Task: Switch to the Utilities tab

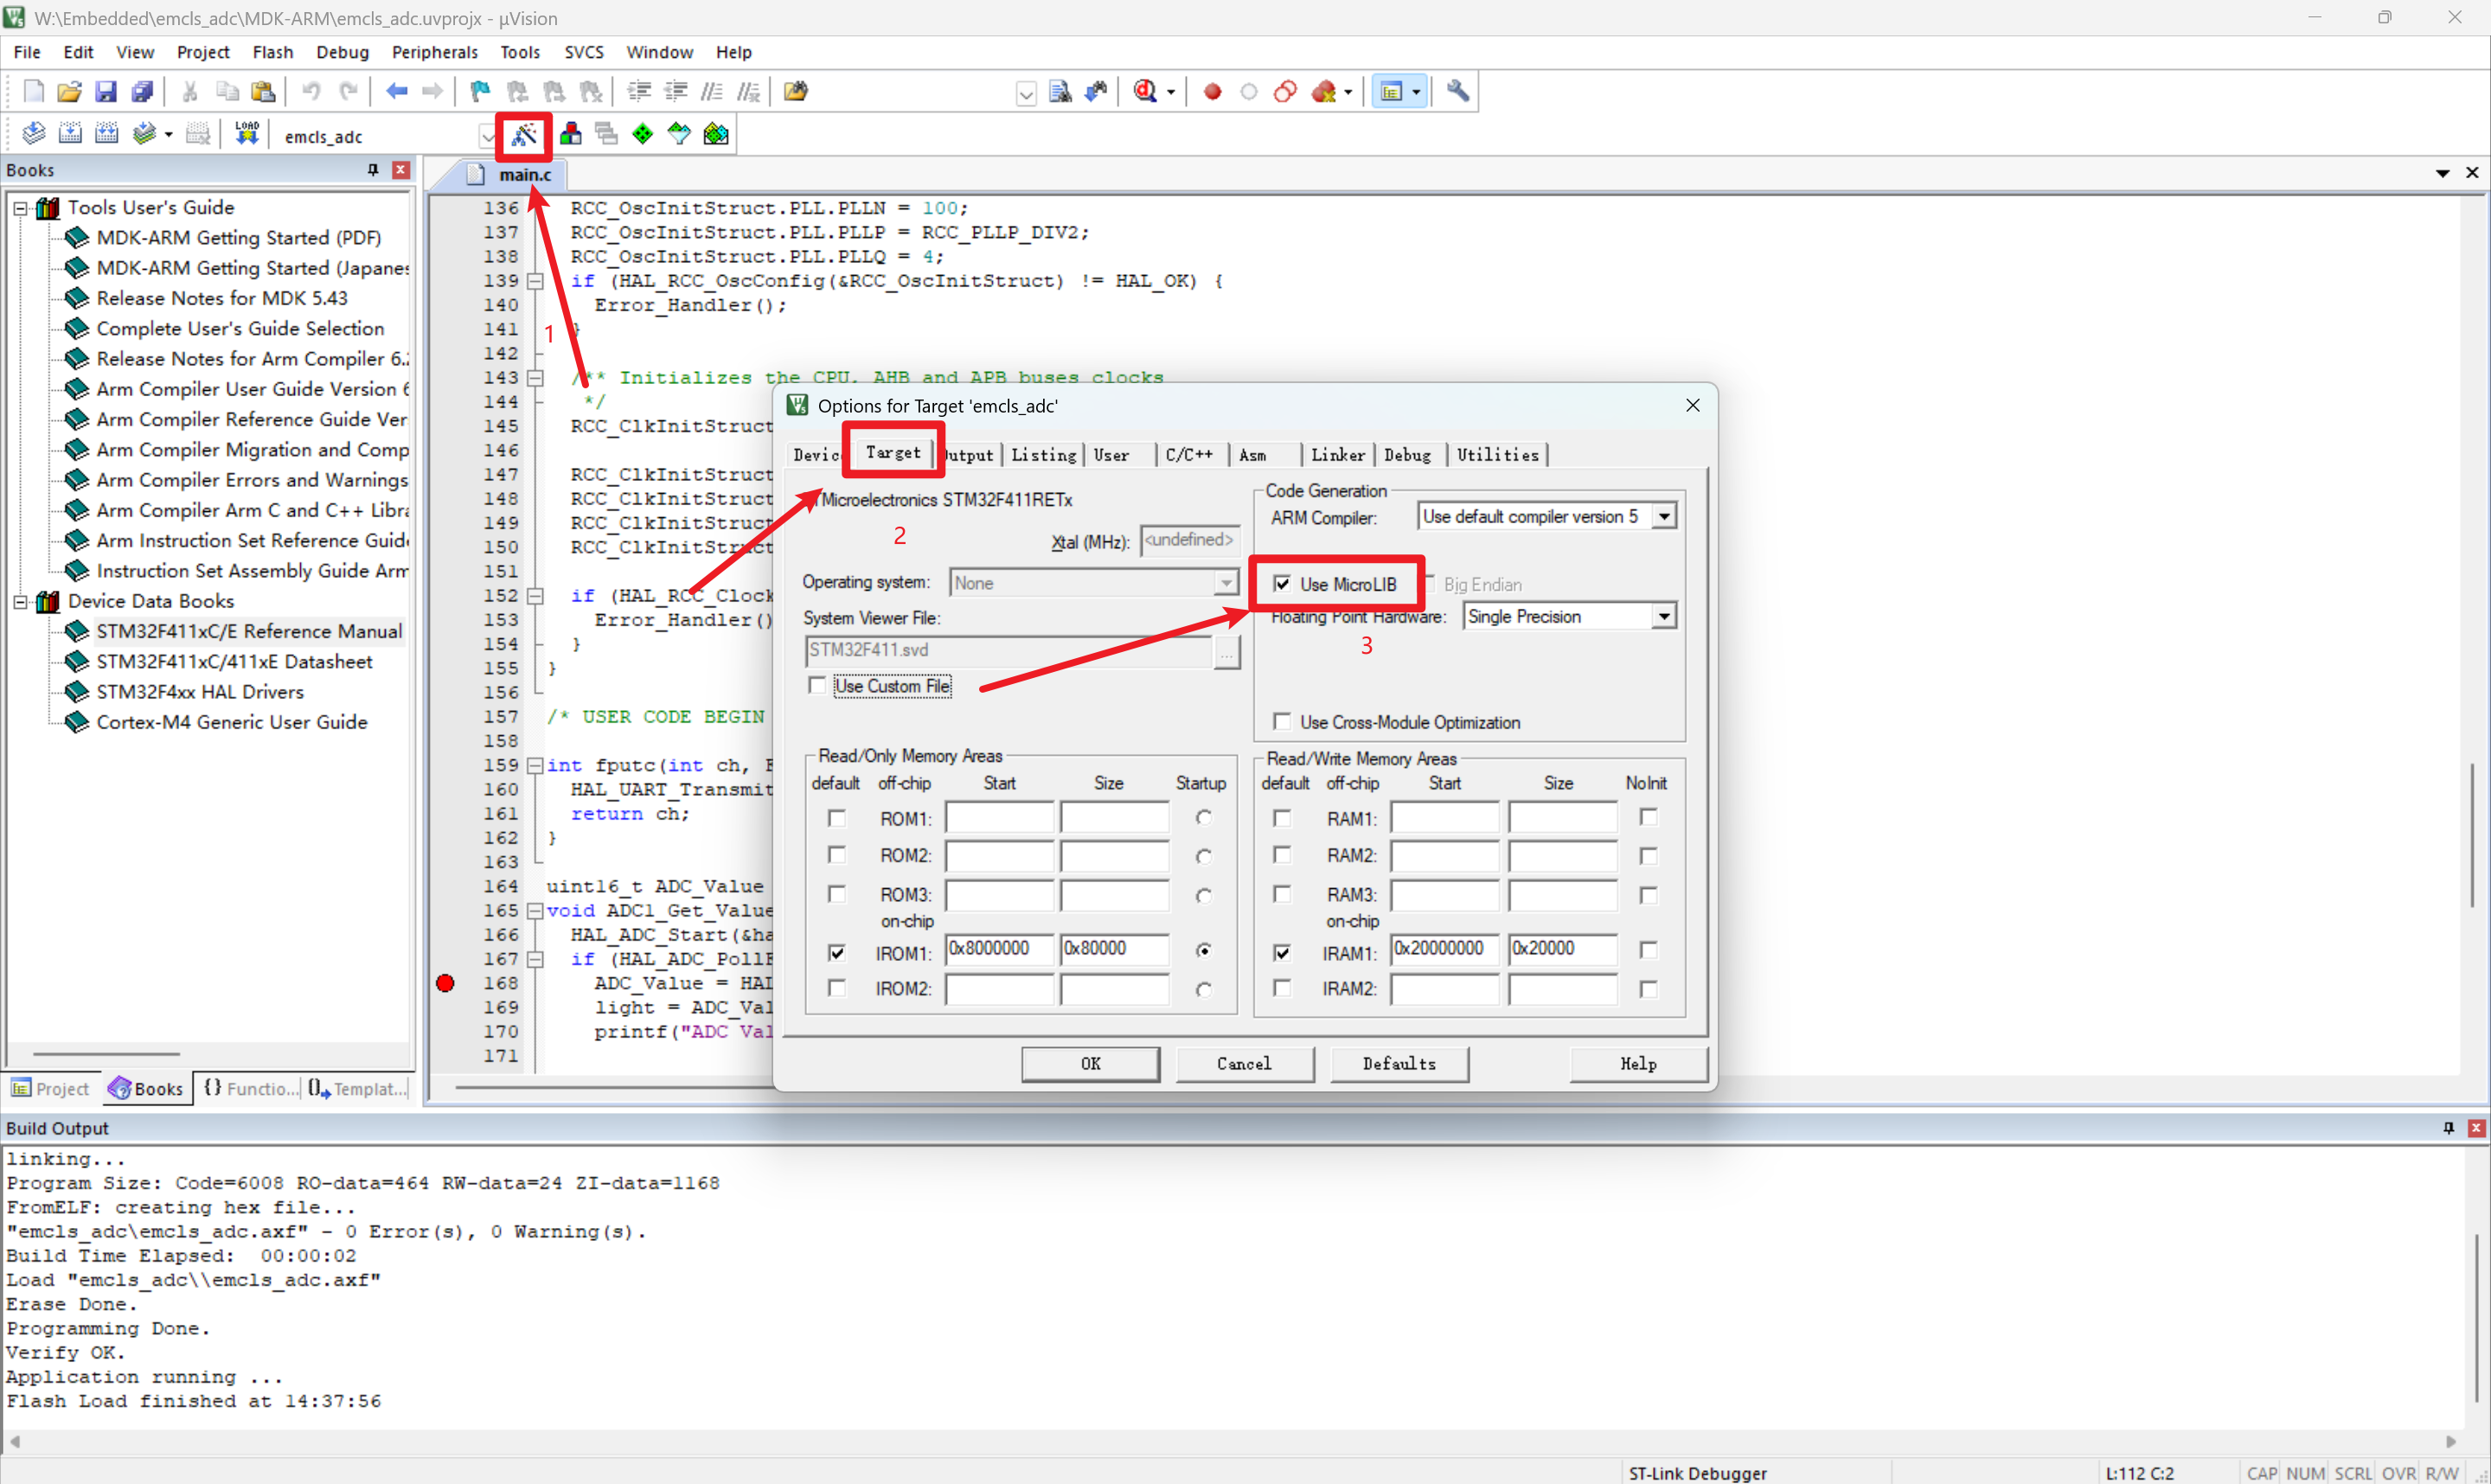Action: pyautogui.click(x=1498, y=455)
